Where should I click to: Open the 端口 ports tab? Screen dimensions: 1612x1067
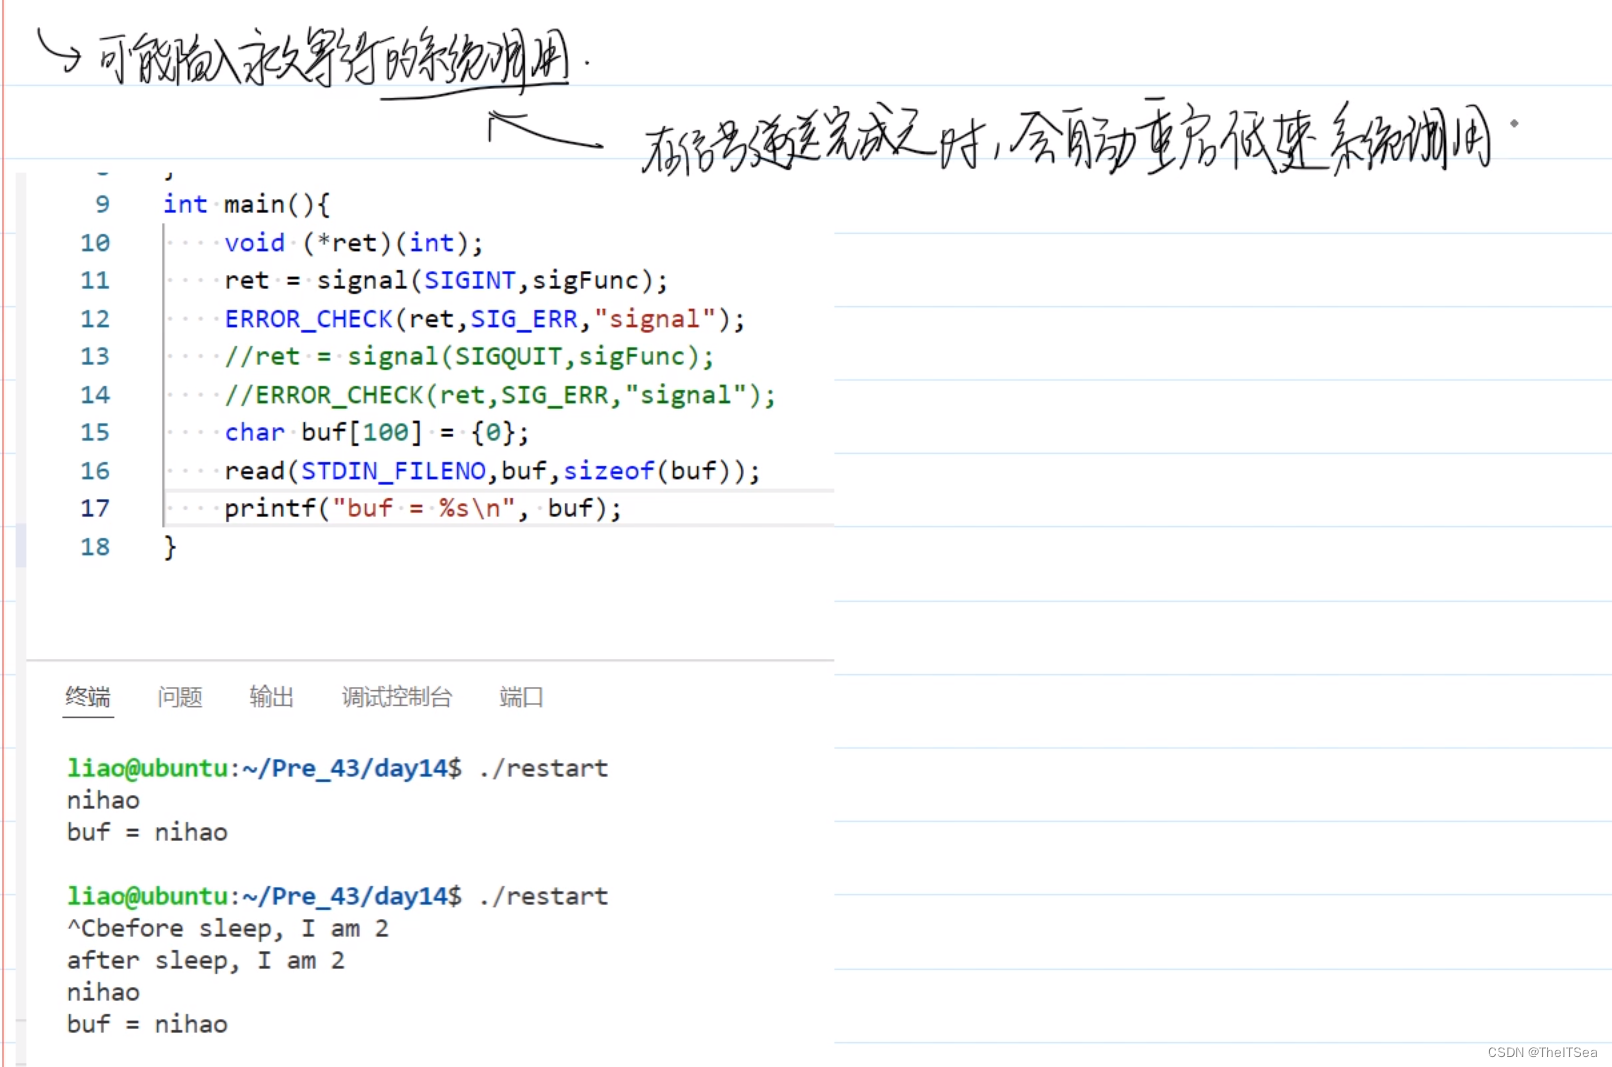click(x=521, y=697)
